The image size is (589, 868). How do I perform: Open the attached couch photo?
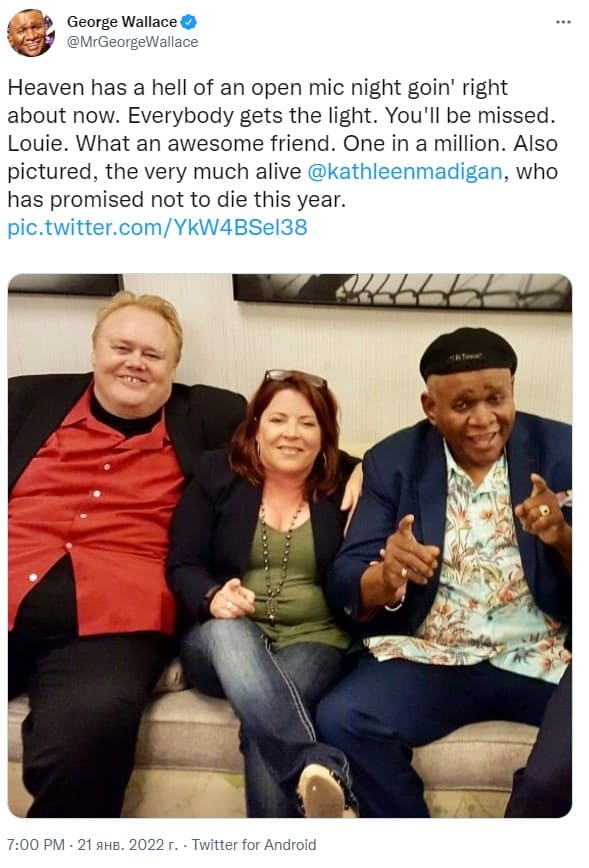point(290,545)
